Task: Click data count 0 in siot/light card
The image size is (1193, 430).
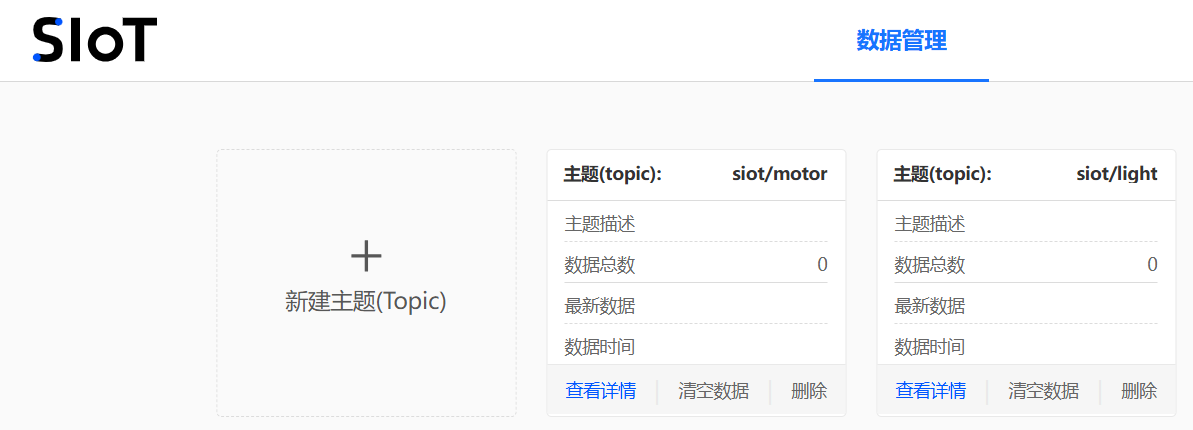Action: (x=1153, y=265)
